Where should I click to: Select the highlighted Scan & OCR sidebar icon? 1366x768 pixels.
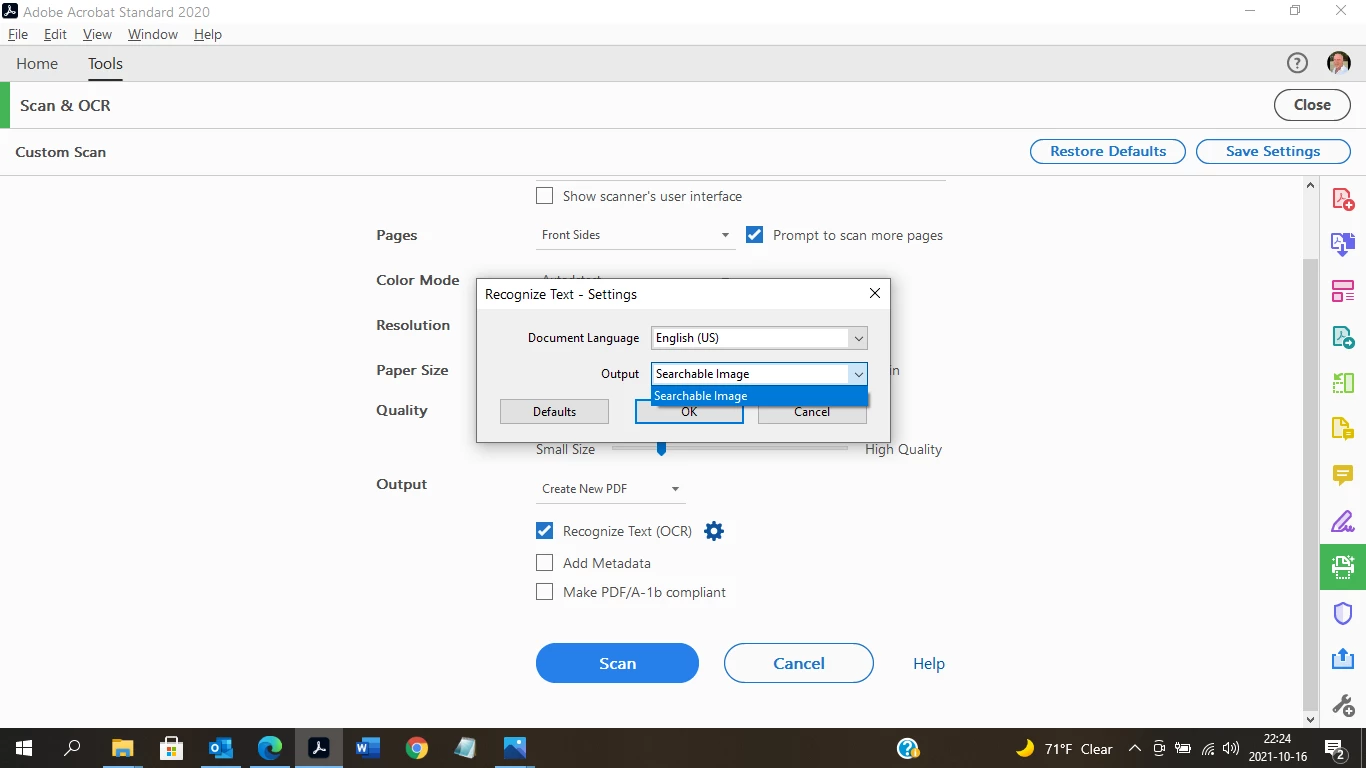click(1343, 567)
